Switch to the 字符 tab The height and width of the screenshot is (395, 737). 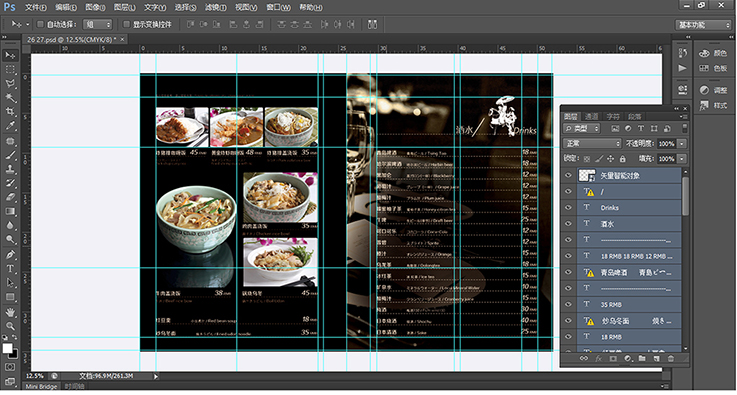click(x=612, y=116)
